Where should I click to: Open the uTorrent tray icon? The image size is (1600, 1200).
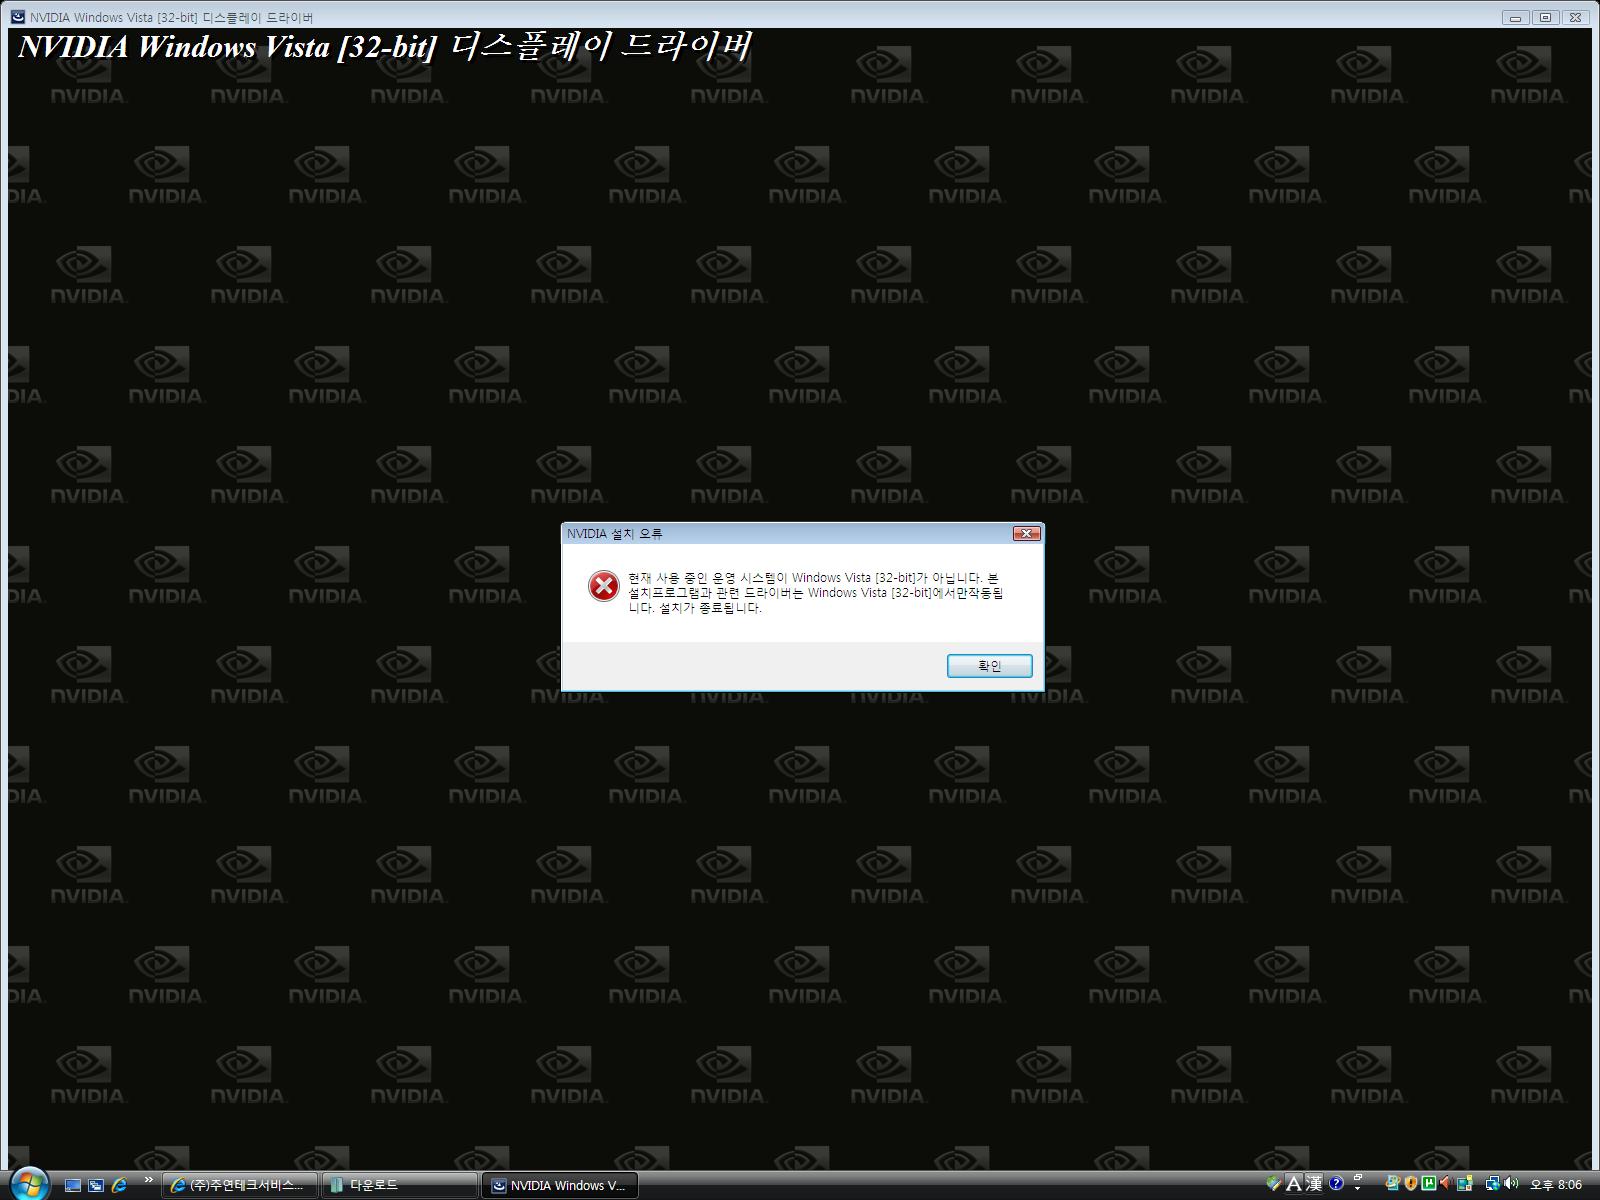(x=1428, y=1184)
